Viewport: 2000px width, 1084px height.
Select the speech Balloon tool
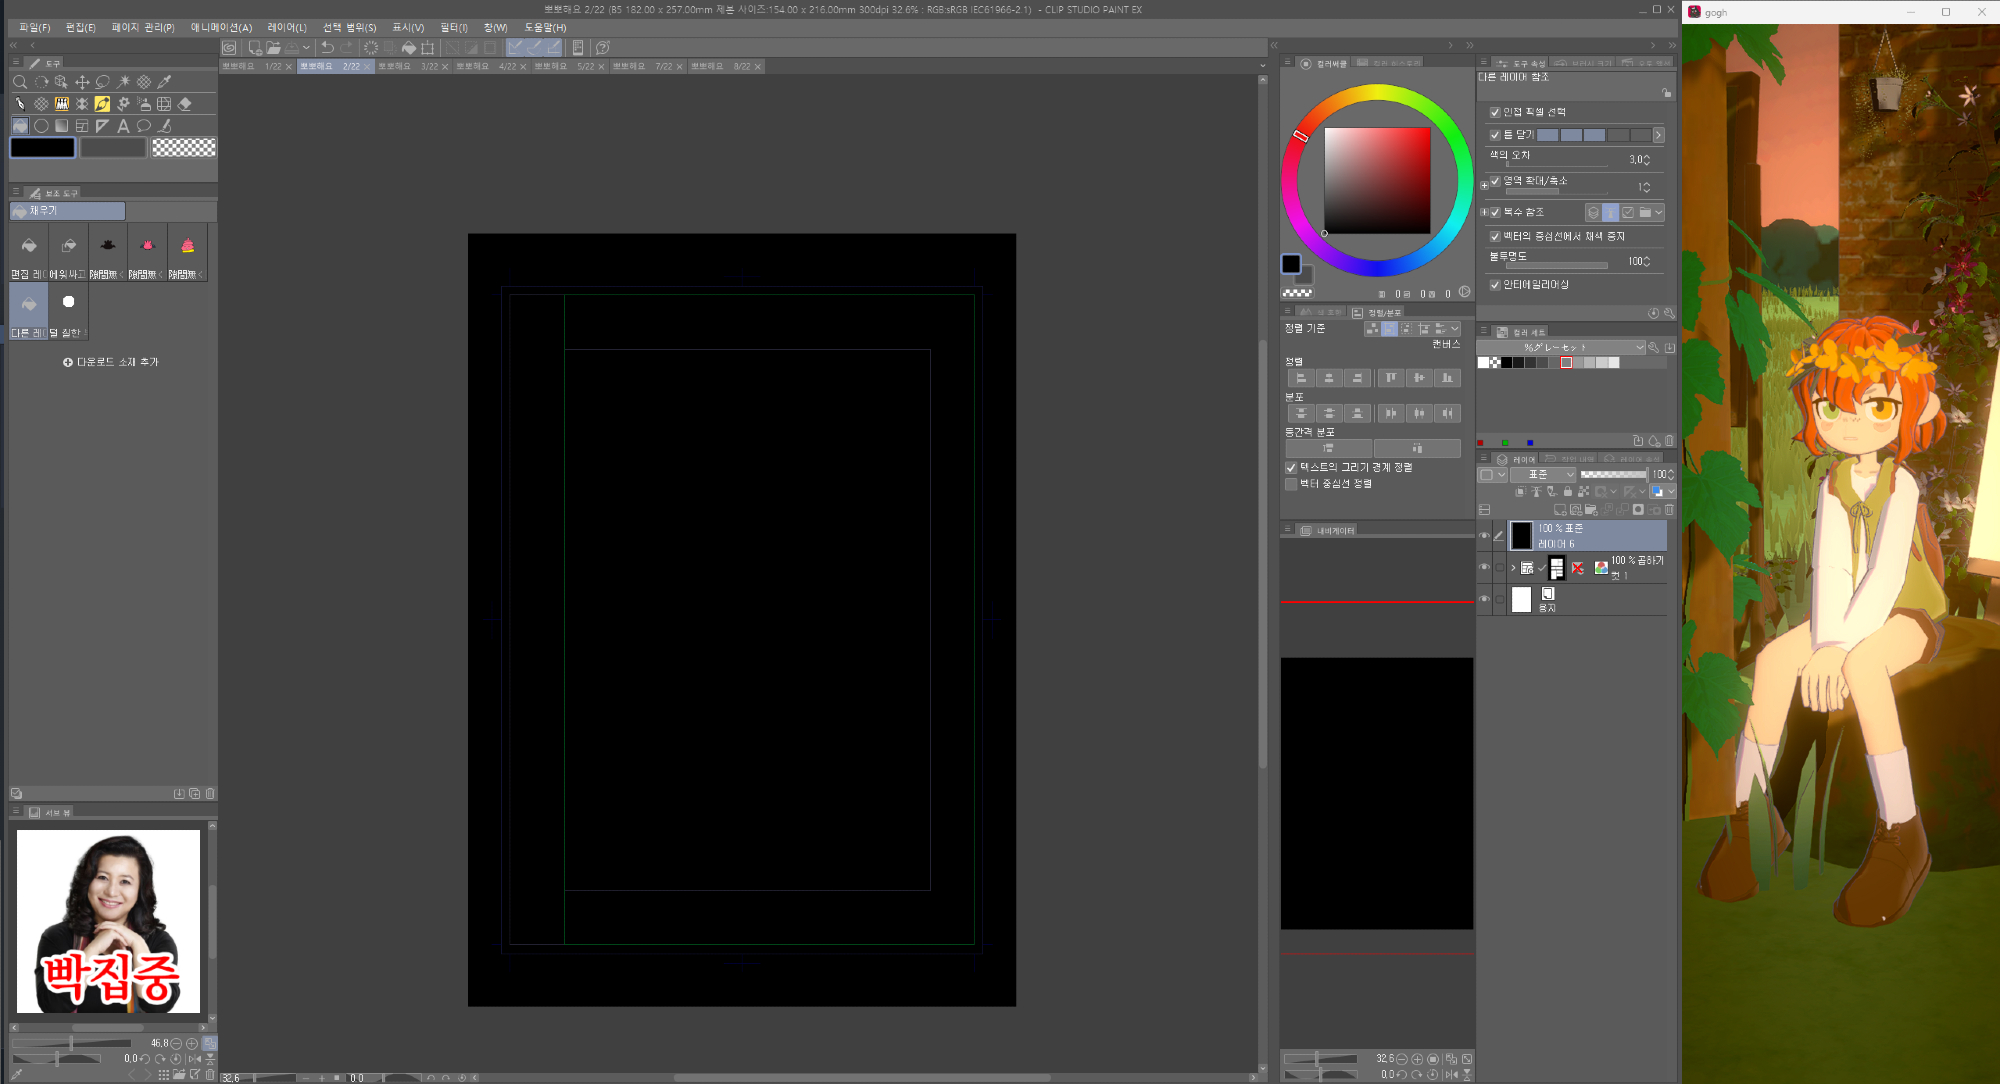tap(144, 126)
